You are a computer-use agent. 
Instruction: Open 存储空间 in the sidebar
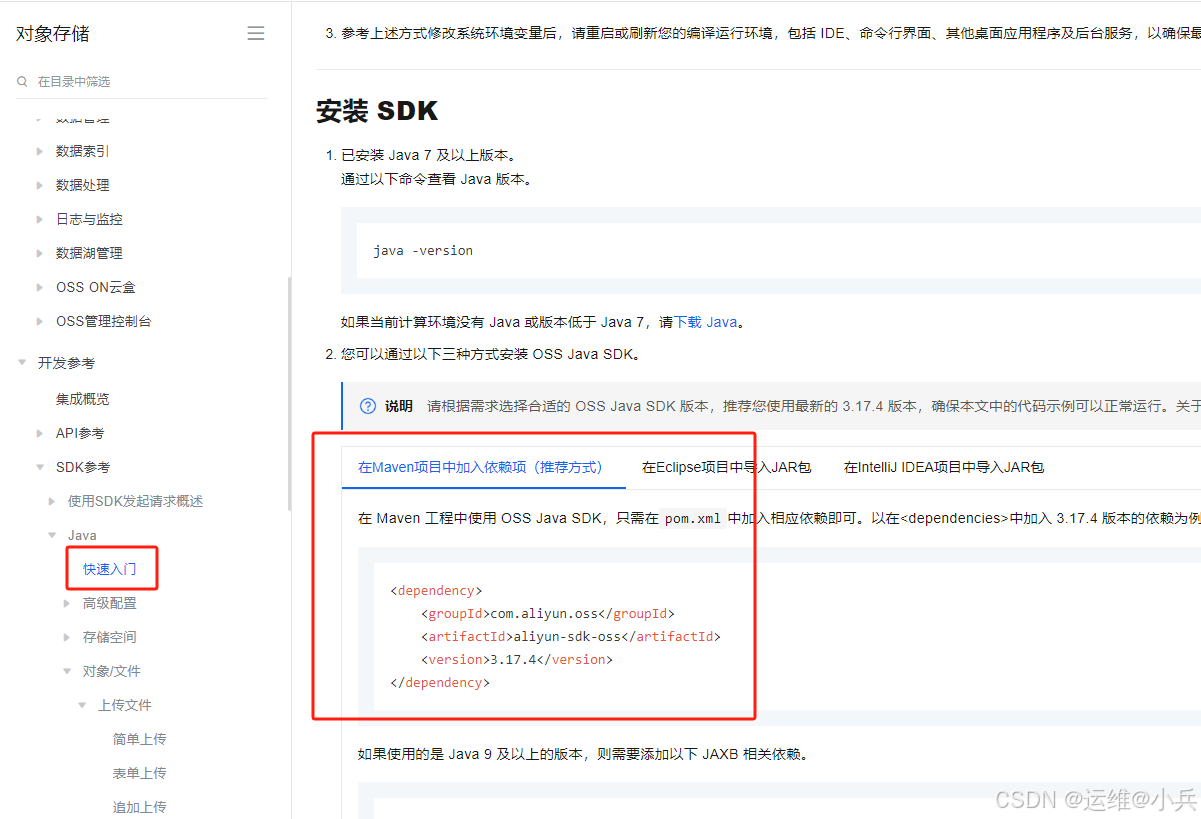tap(110, 637)
